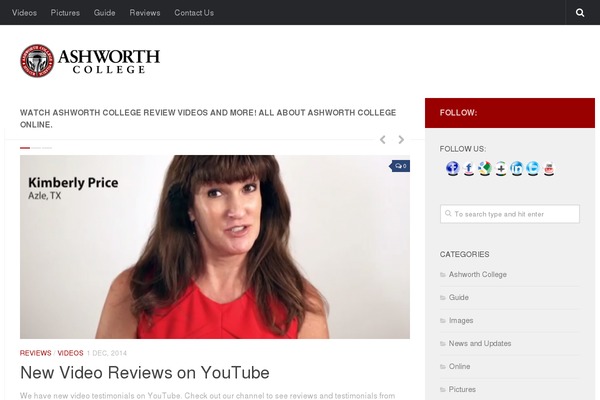Open the Contact Us menu item
The height and width of the screenshot is (400, 600).
(x=194, y=13)
